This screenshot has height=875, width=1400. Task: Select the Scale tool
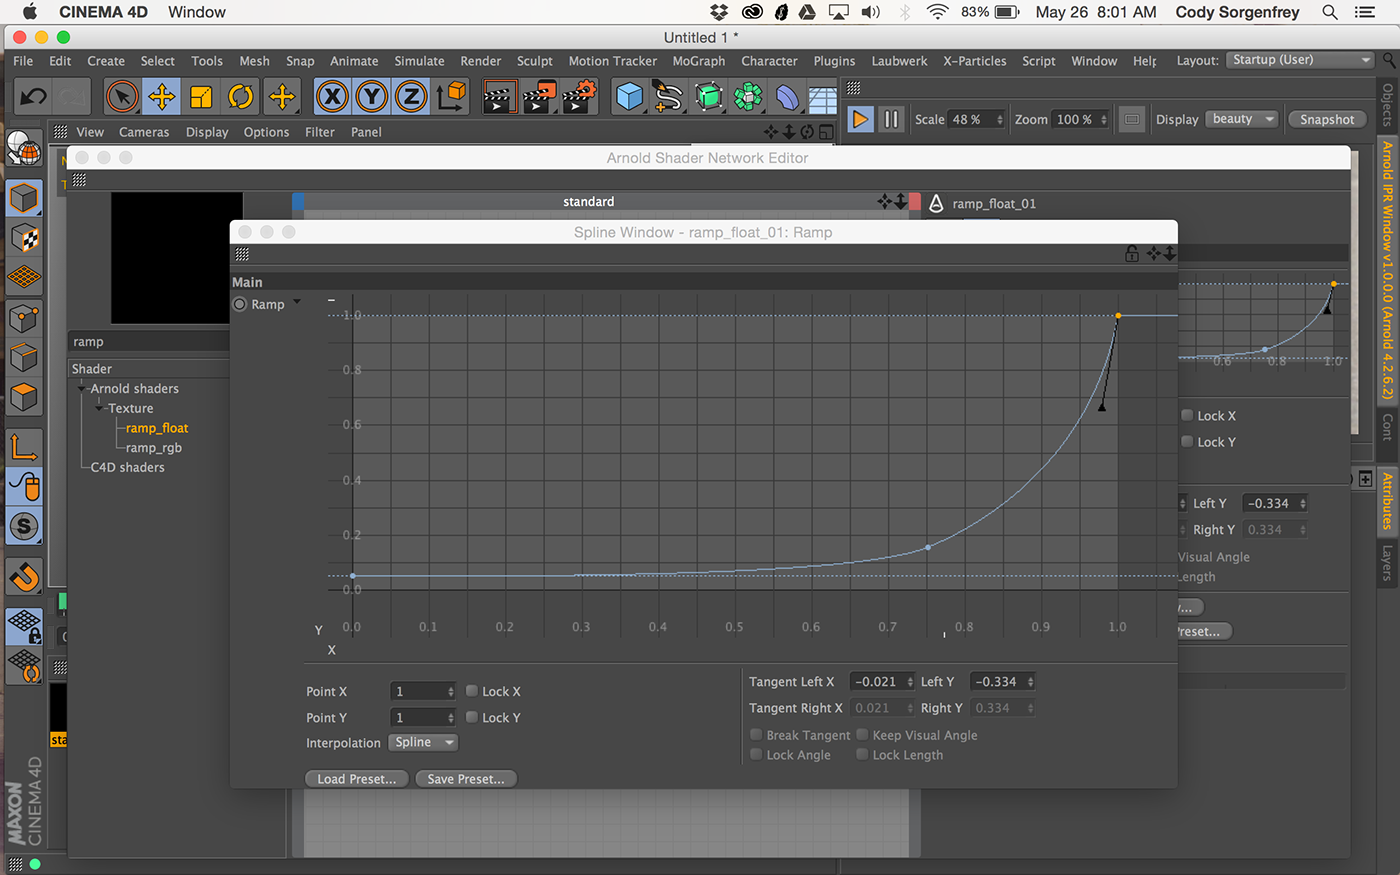click(201, 97)
